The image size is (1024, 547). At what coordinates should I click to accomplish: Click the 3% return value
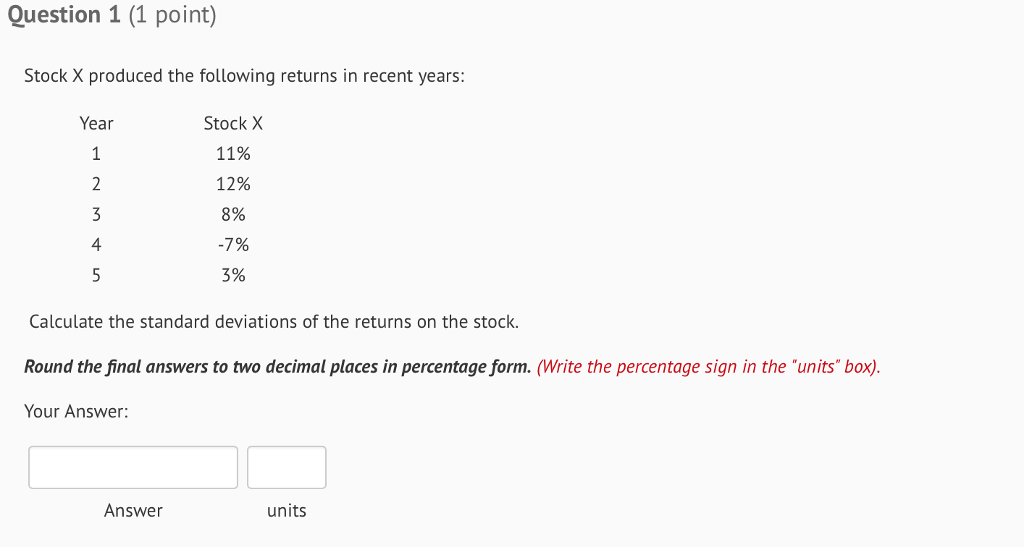pos(233,275)
